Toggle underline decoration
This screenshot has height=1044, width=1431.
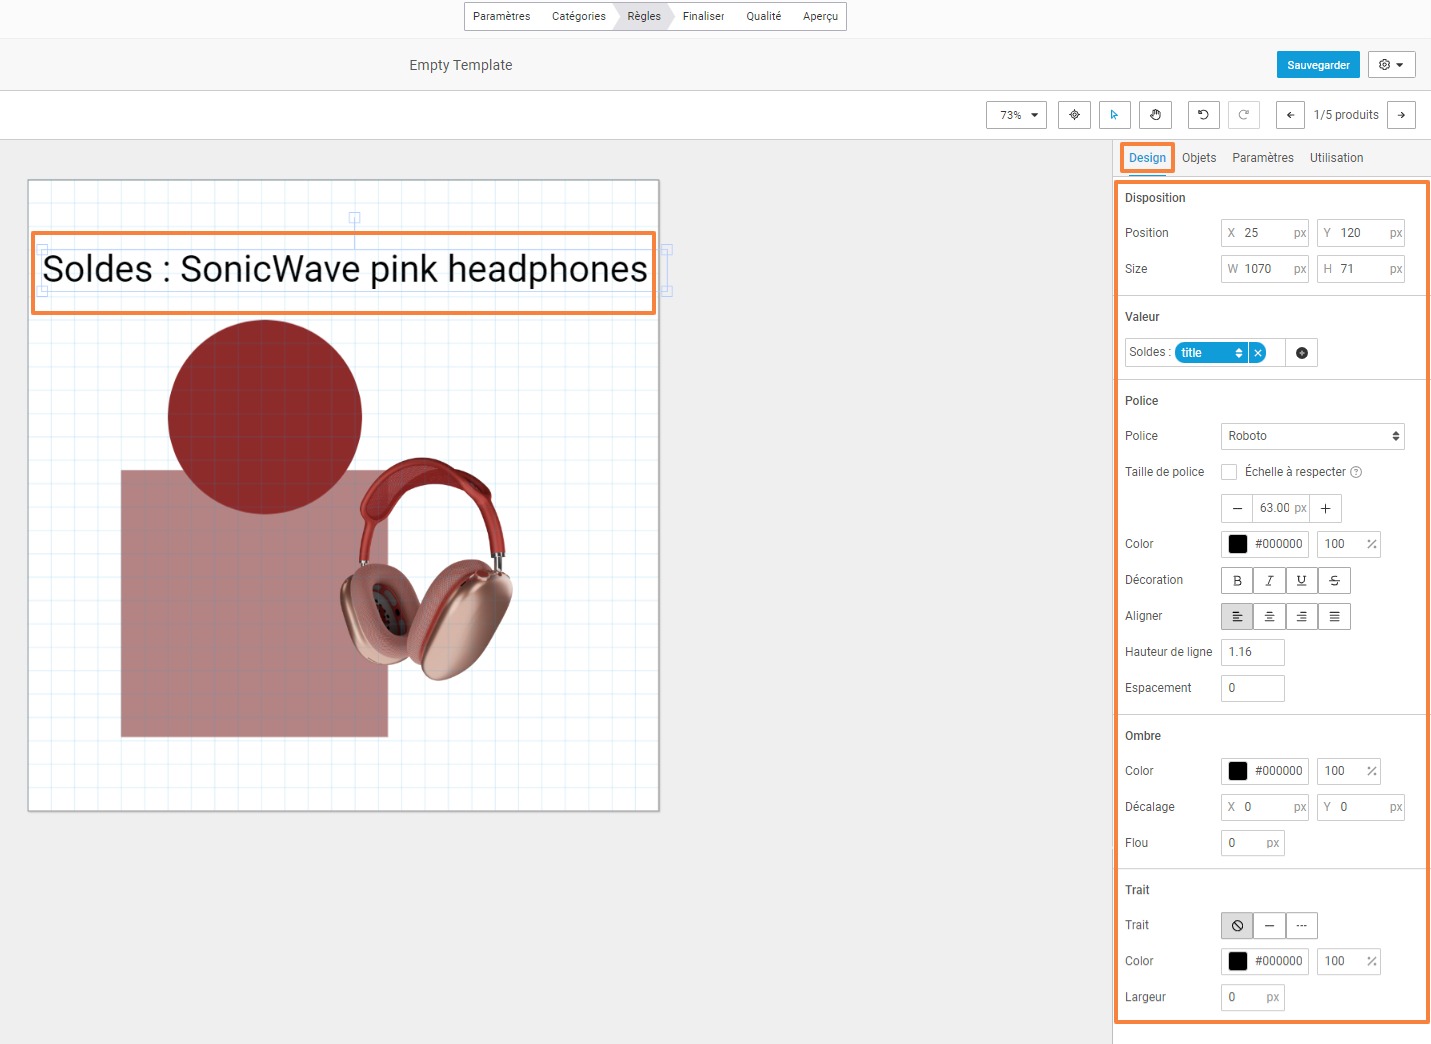coord(1301,580)
